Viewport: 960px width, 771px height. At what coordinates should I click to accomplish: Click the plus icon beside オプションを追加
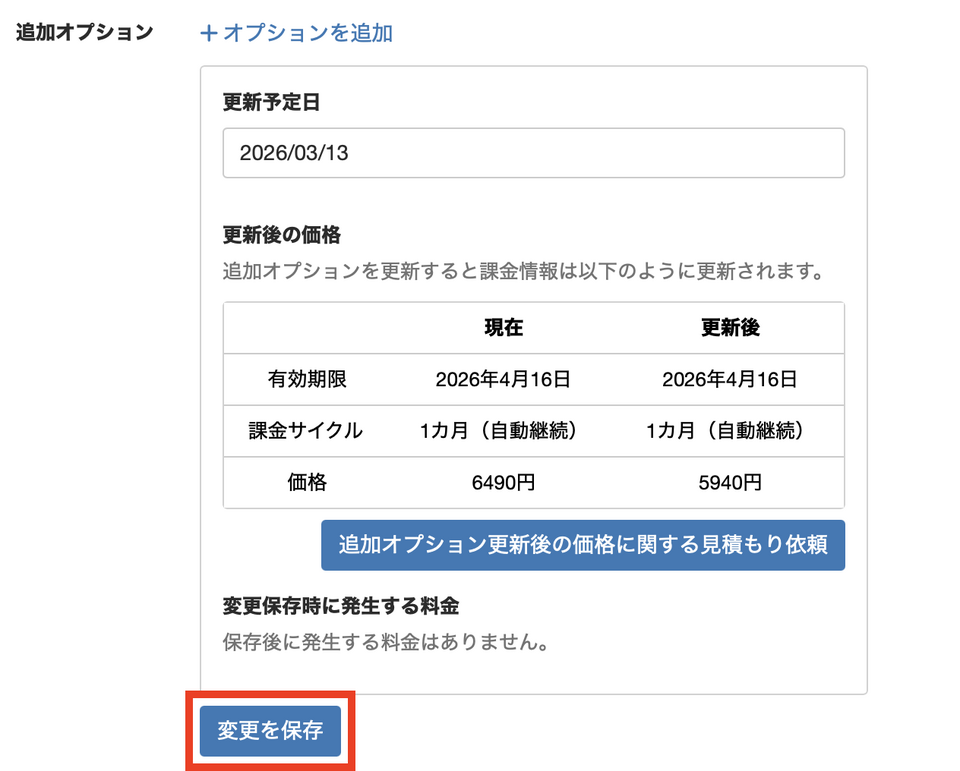pos(209,33)
